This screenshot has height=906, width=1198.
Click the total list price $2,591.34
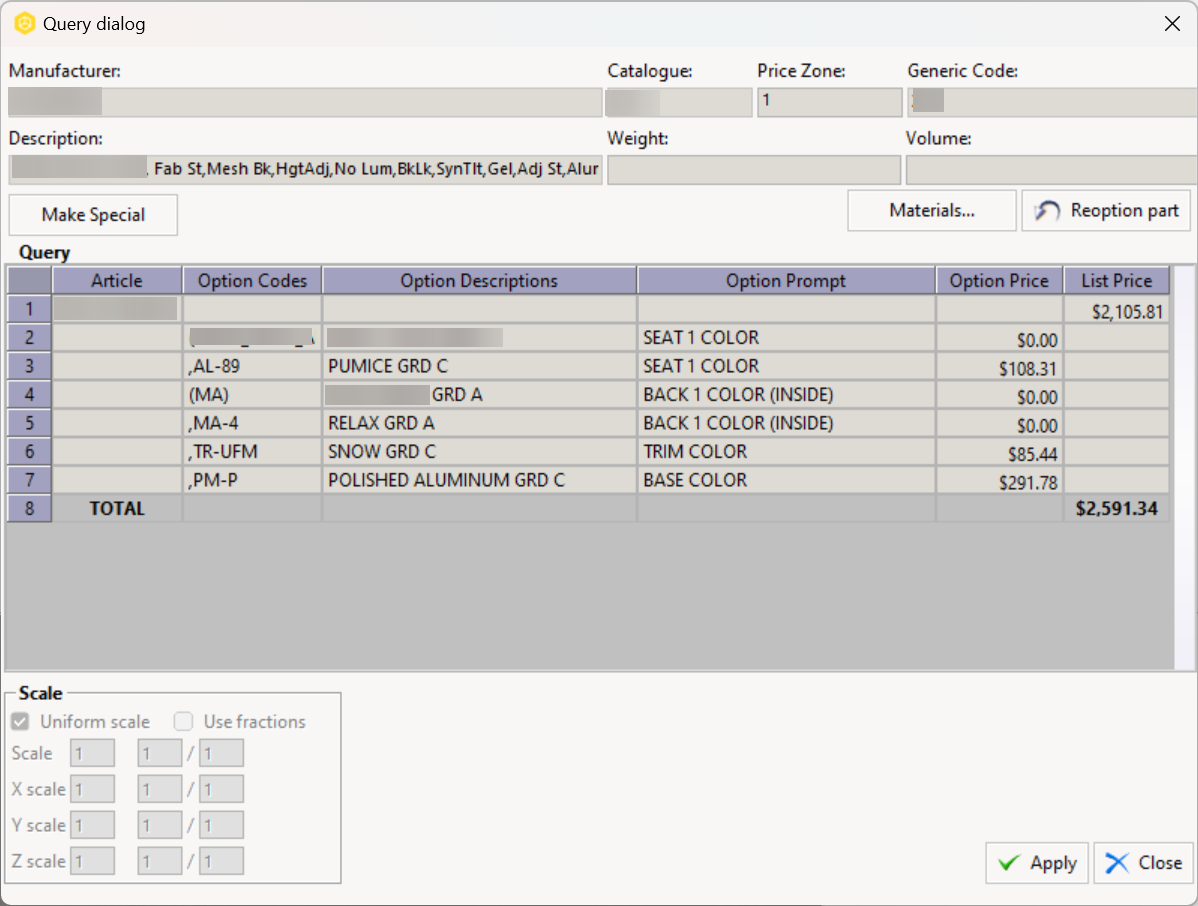(1116, 508)
